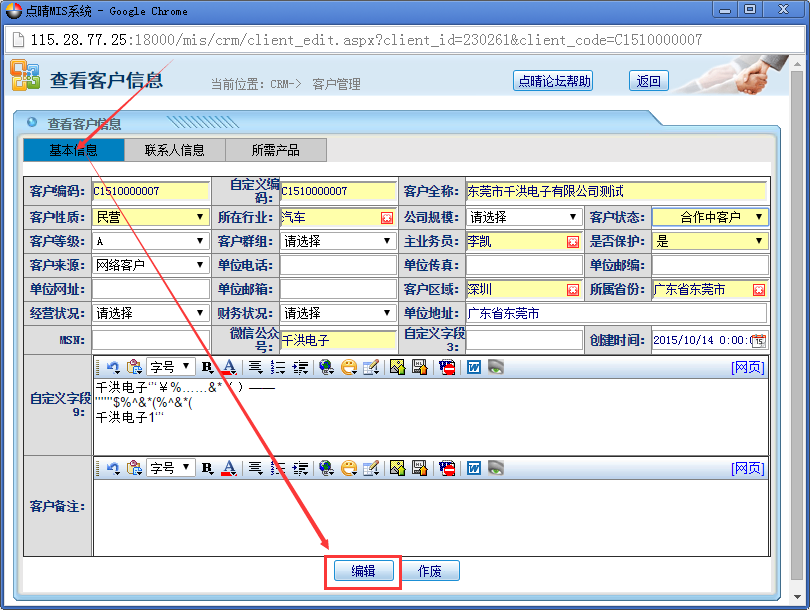
Task: Open the 客户性质 dropdown showing 民营
Action: click(151, 217)
